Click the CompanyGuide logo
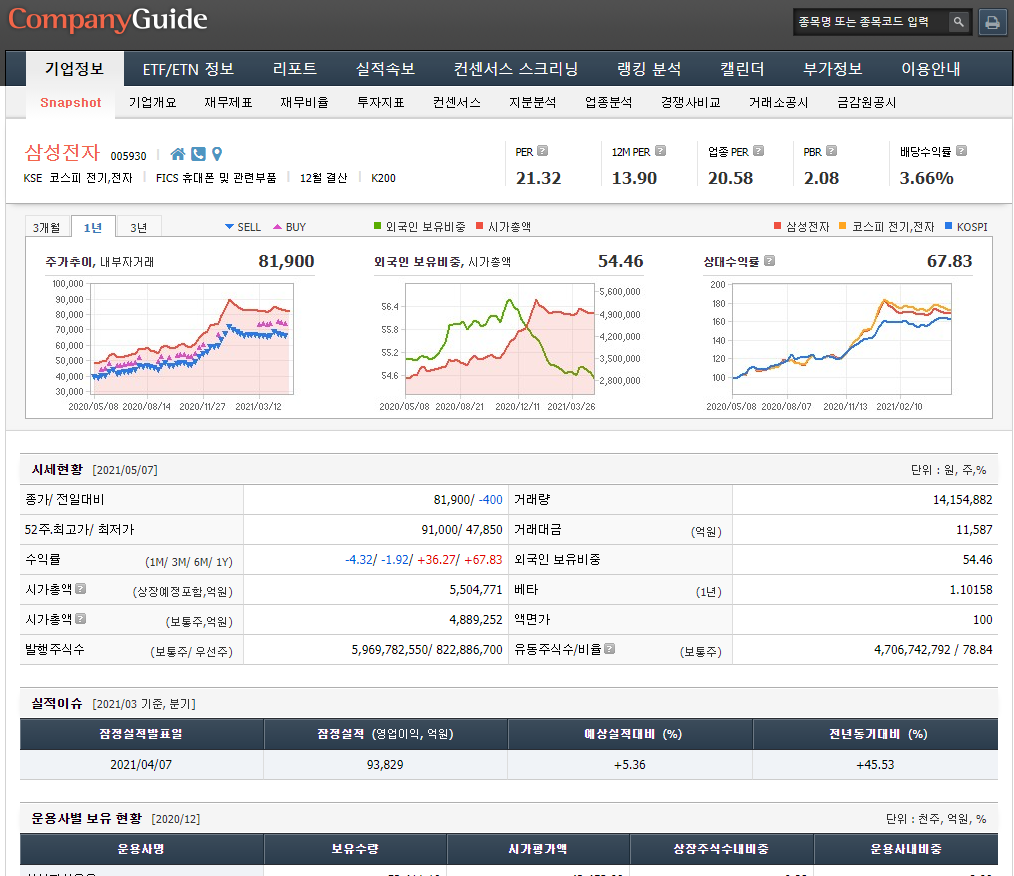 tap(108, 19)
